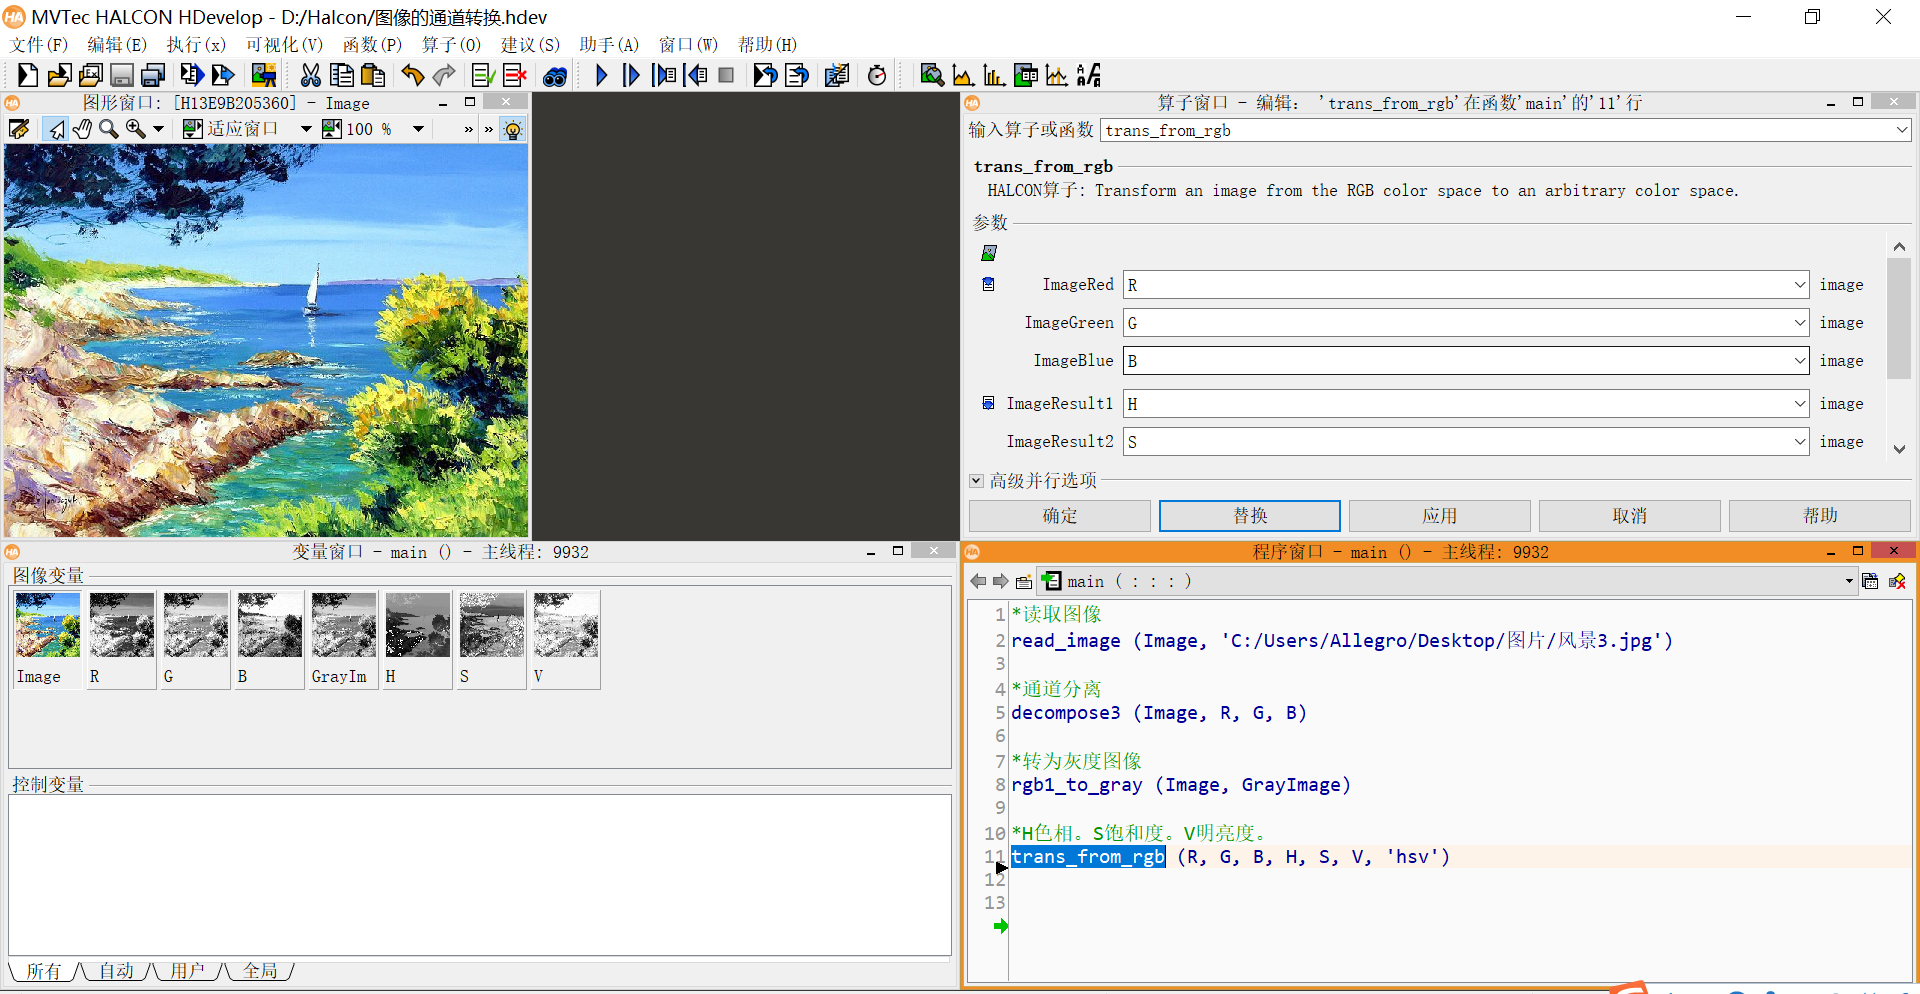Toggle the light bulb tooltip icon
Viewport: 1920px width, 994px height.
coord(513,130)
